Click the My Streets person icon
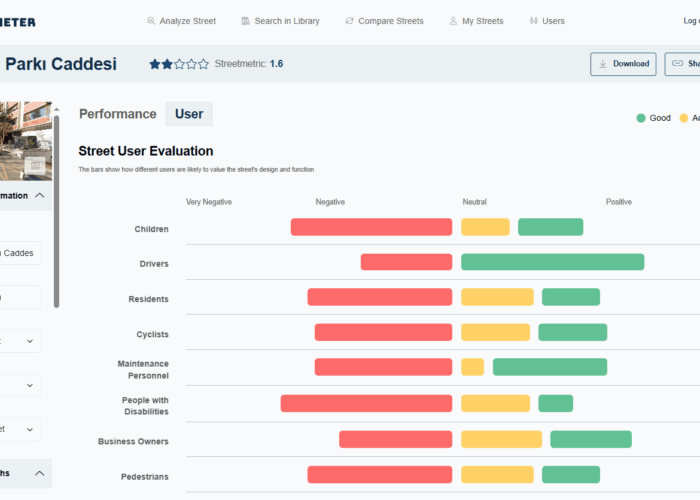 pyautogui.click(x=452, y=21)
